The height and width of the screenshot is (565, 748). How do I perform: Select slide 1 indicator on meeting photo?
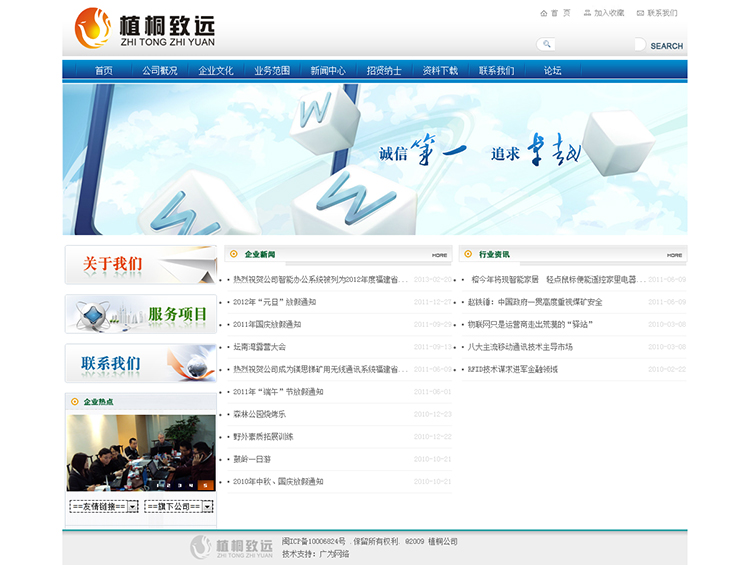158,485
